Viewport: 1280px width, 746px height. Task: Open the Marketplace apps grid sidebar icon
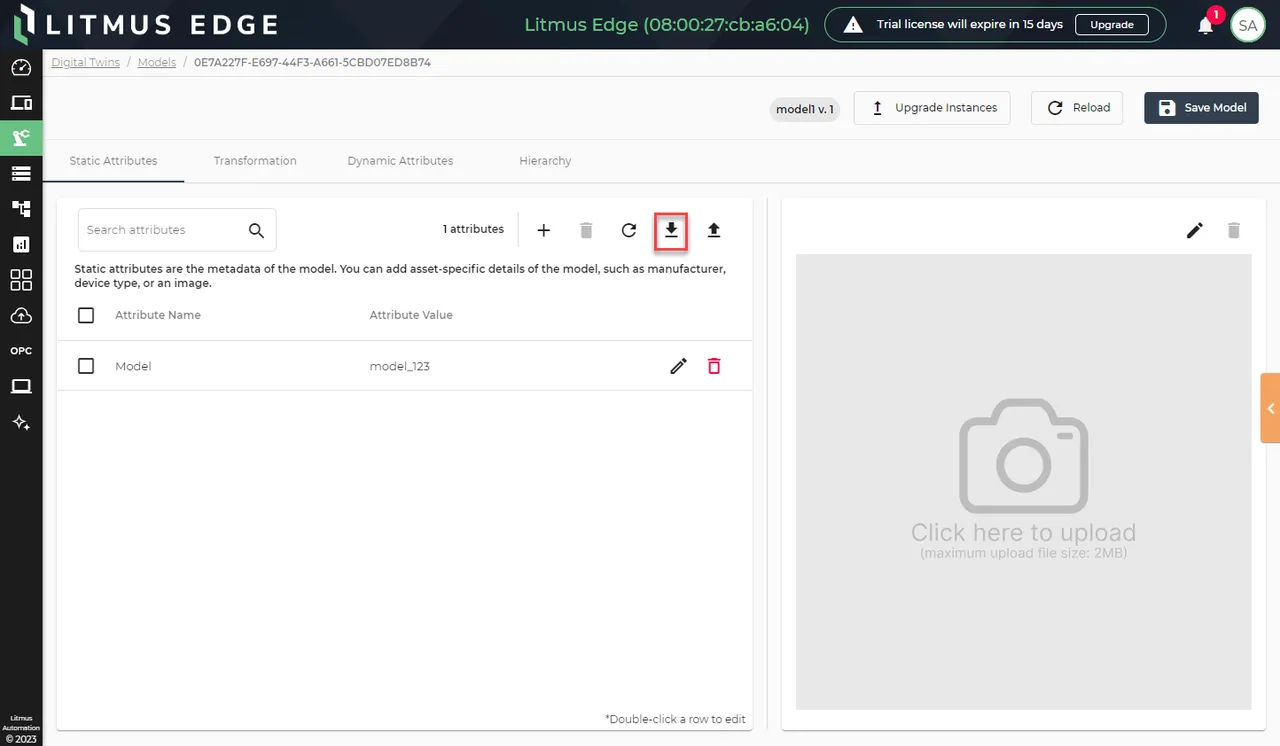(21, 280)
